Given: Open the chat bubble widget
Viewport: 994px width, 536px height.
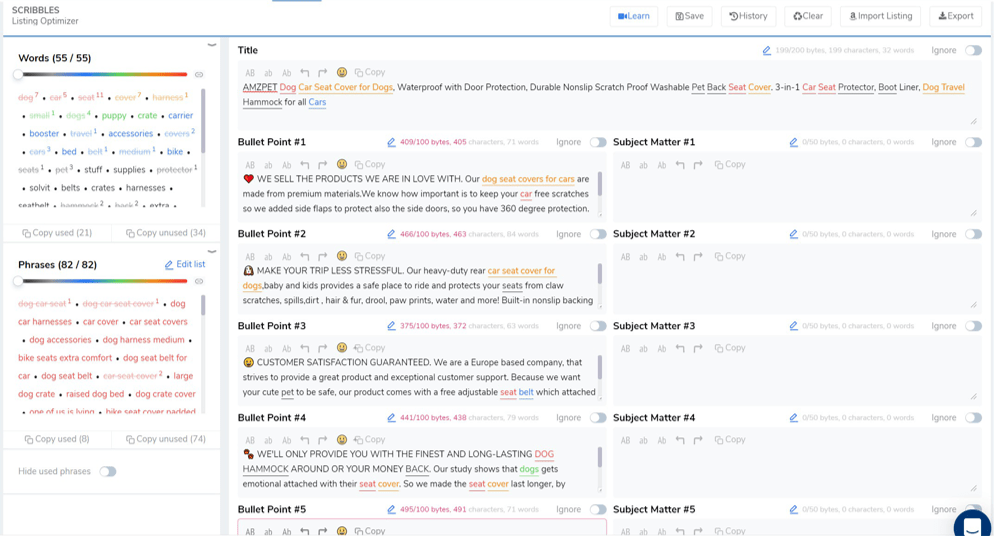Looking at the screenshot, I should point(972,525).
